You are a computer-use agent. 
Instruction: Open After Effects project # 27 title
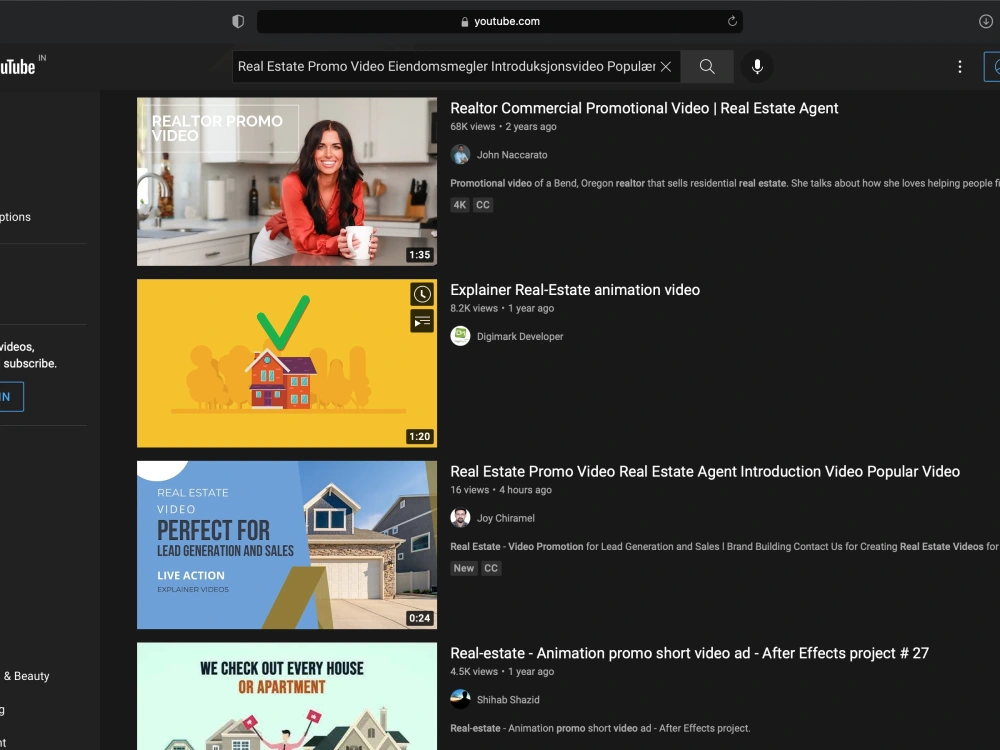click(x=689, y=654)
